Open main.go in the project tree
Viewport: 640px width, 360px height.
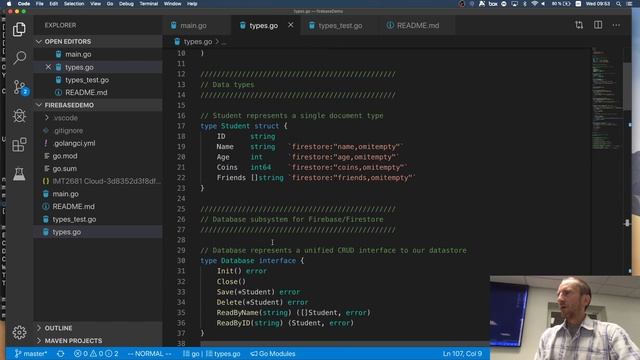[98, 194]
